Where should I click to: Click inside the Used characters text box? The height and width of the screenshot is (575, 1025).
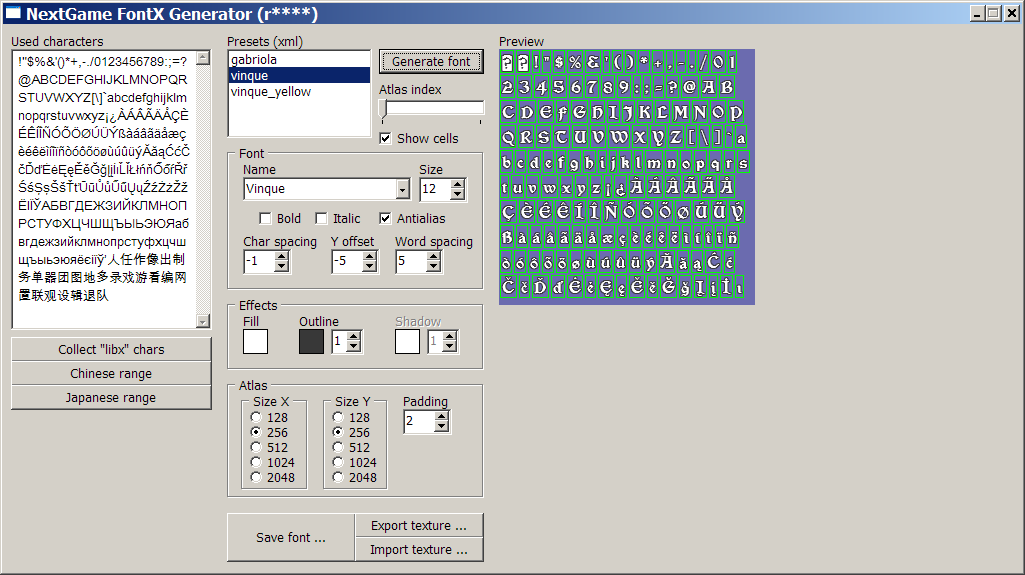[x=105, y=189]
